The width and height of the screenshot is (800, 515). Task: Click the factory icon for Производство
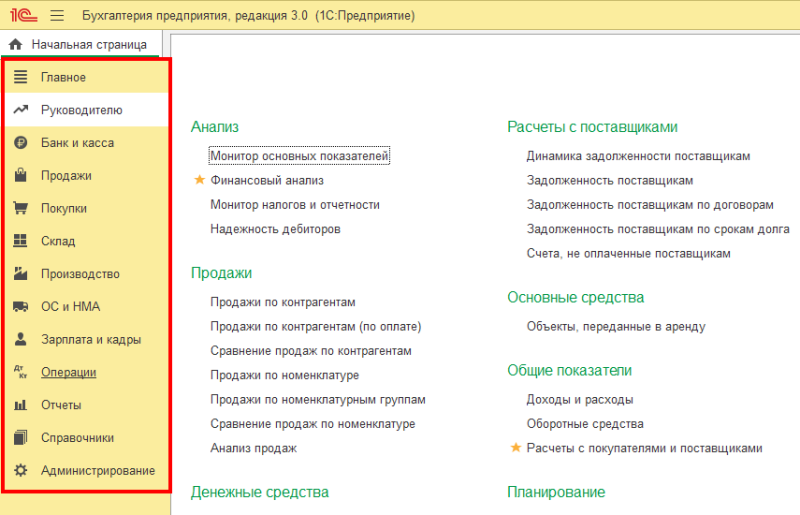click(x=20, y=274)
